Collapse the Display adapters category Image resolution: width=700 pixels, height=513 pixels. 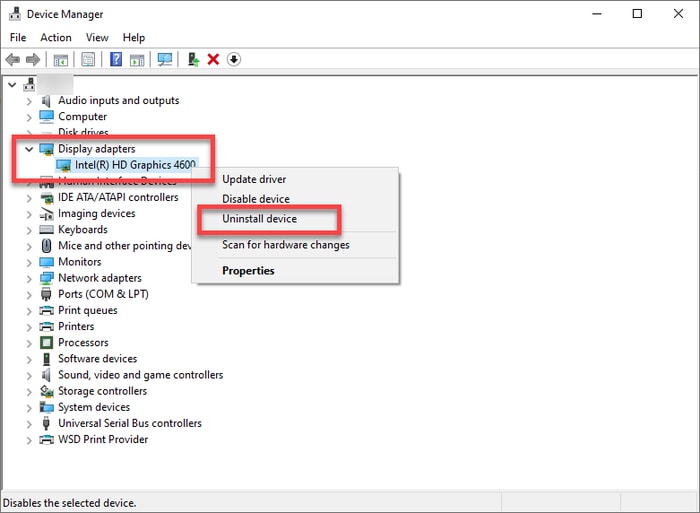point(28,149)
